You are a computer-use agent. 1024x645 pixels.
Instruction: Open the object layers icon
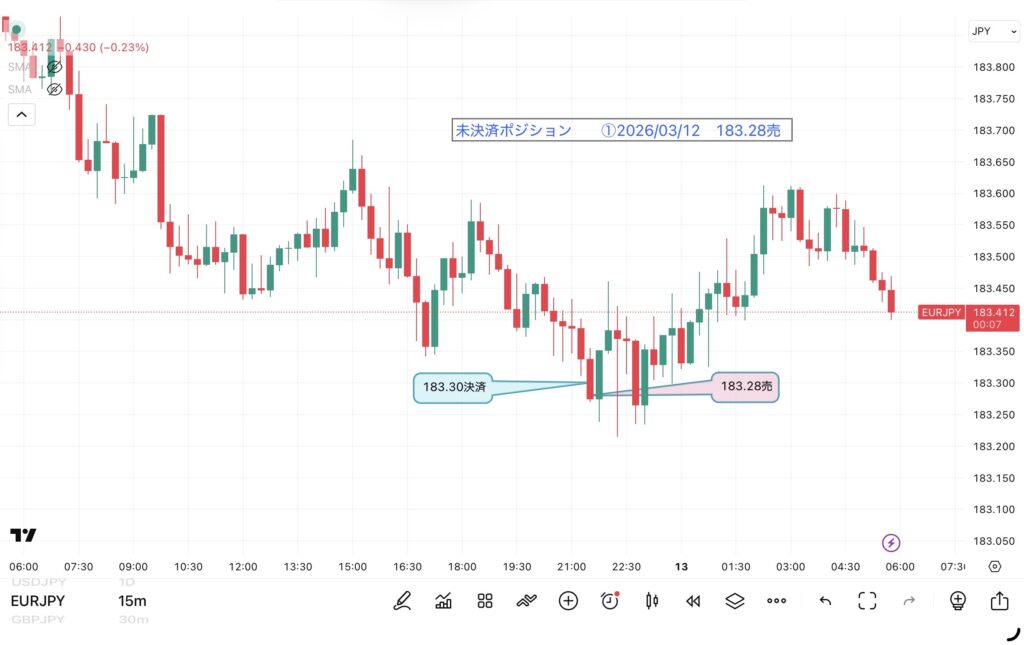pyautogui.click(x=735, y=600)
